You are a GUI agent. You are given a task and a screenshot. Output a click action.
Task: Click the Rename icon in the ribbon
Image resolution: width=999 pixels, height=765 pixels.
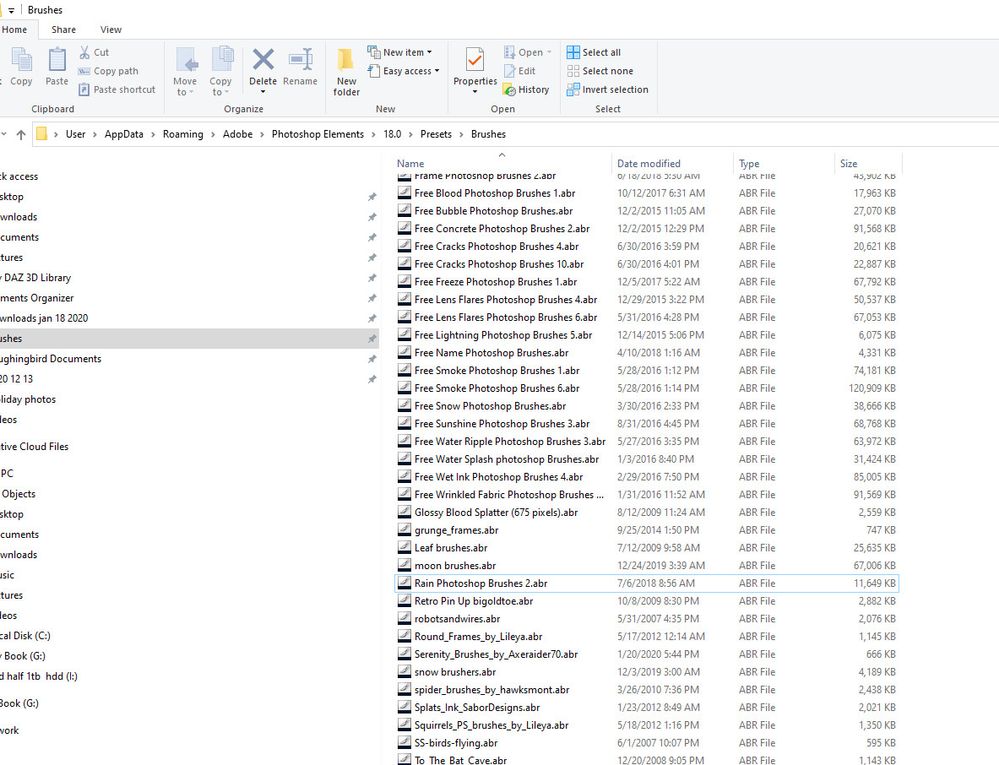pyautogui.click(x=300, y=59)
